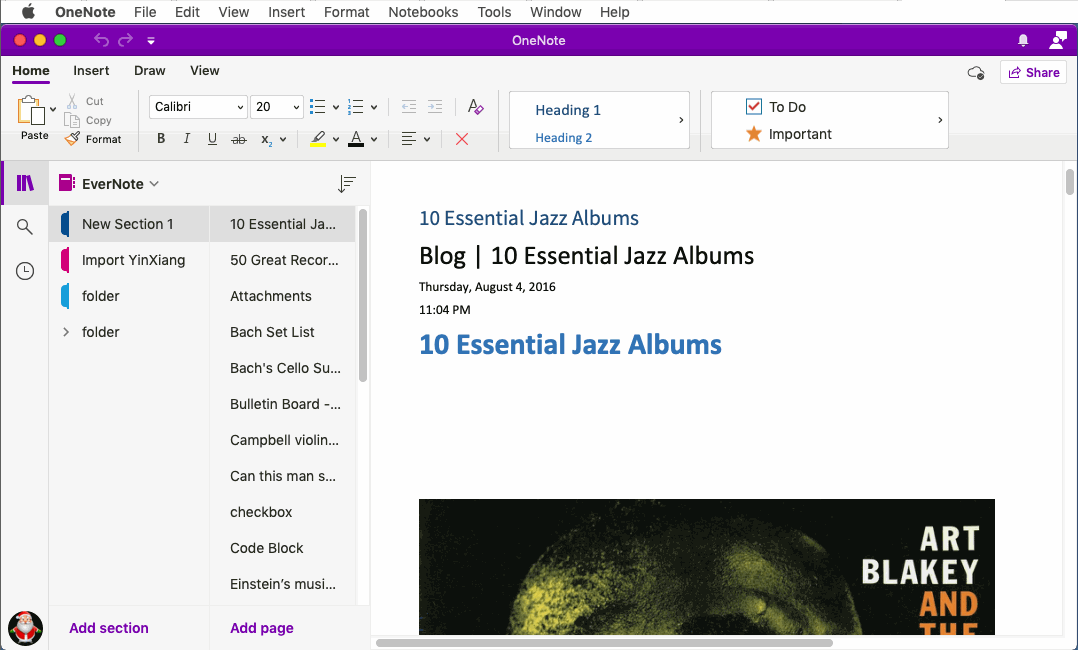Expand the collapsed folder section group

[66, 332]
